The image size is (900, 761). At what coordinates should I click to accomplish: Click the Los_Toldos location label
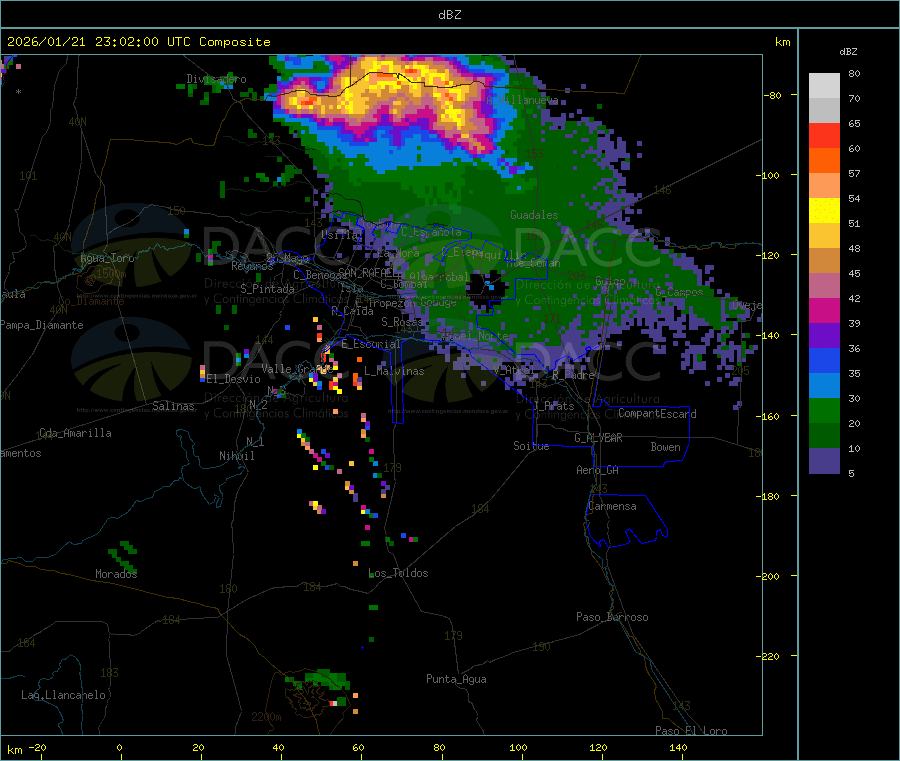pos(398,573)
